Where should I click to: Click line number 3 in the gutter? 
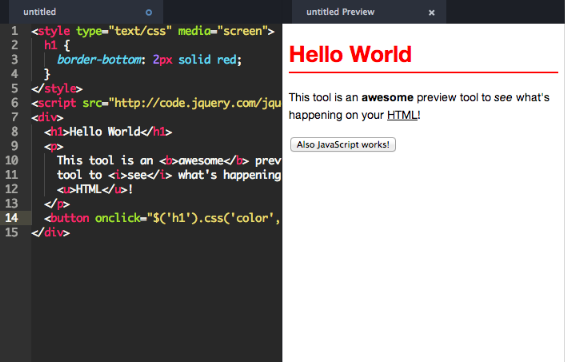[x=14, y=59]
